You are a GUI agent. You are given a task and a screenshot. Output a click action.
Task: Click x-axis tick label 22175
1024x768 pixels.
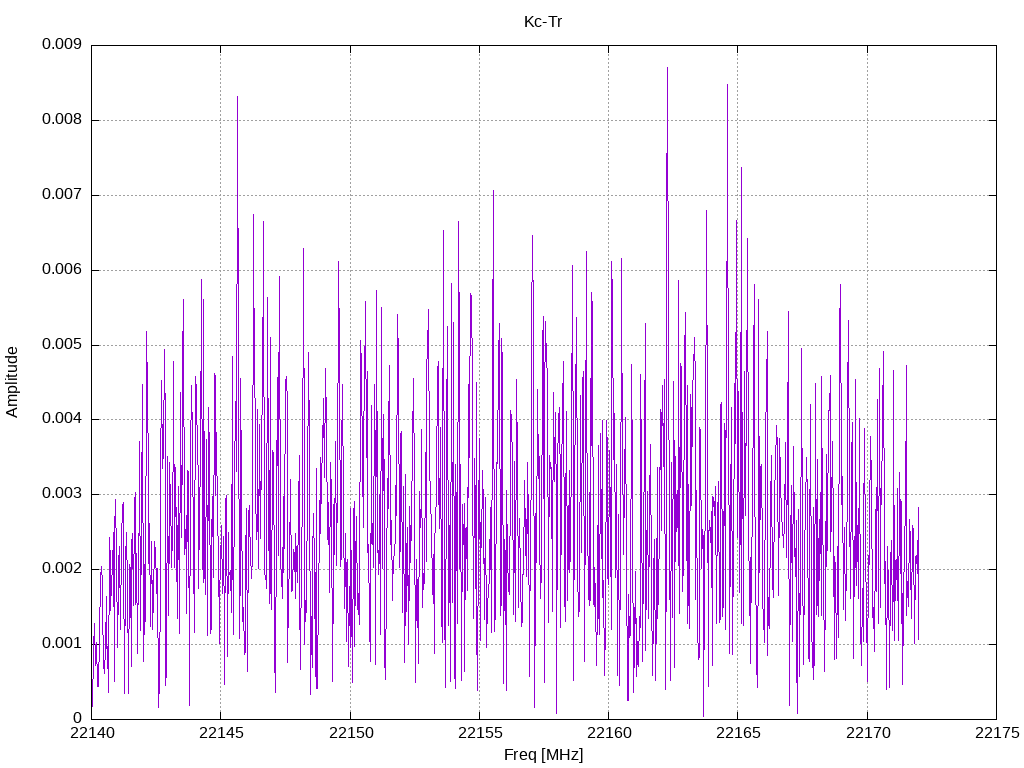(997, 733)
